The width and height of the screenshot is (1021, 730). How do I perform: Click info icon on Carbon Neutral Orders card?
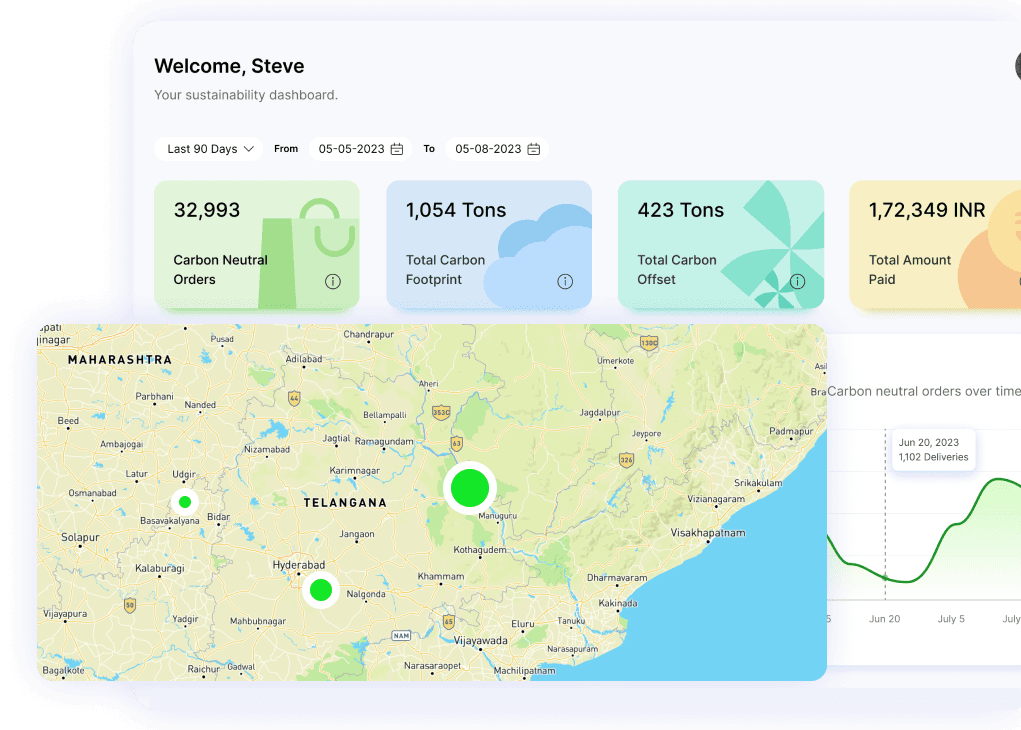(x=333, y=281)
